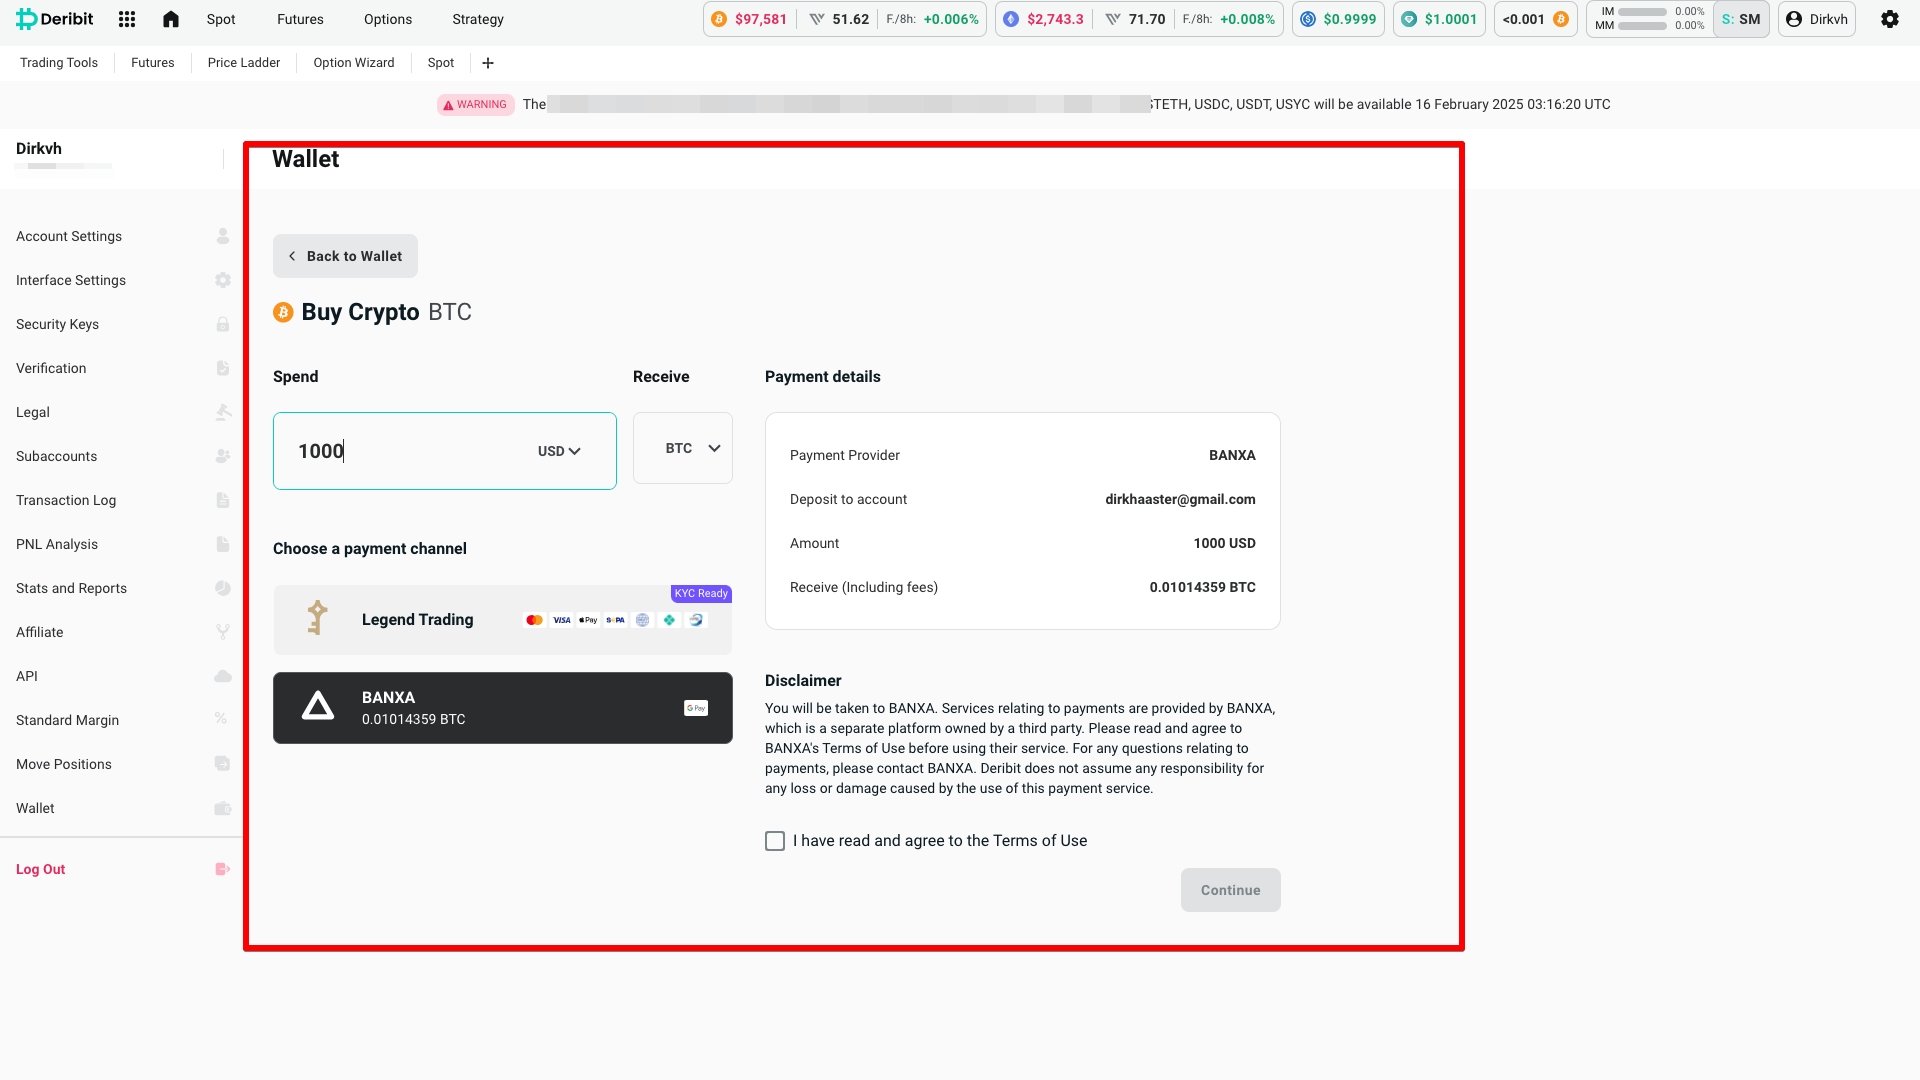Viewport: 1920px width, 1080px height.
Task: Open the BTC receive currency dropdown
Action: point(683,448)
